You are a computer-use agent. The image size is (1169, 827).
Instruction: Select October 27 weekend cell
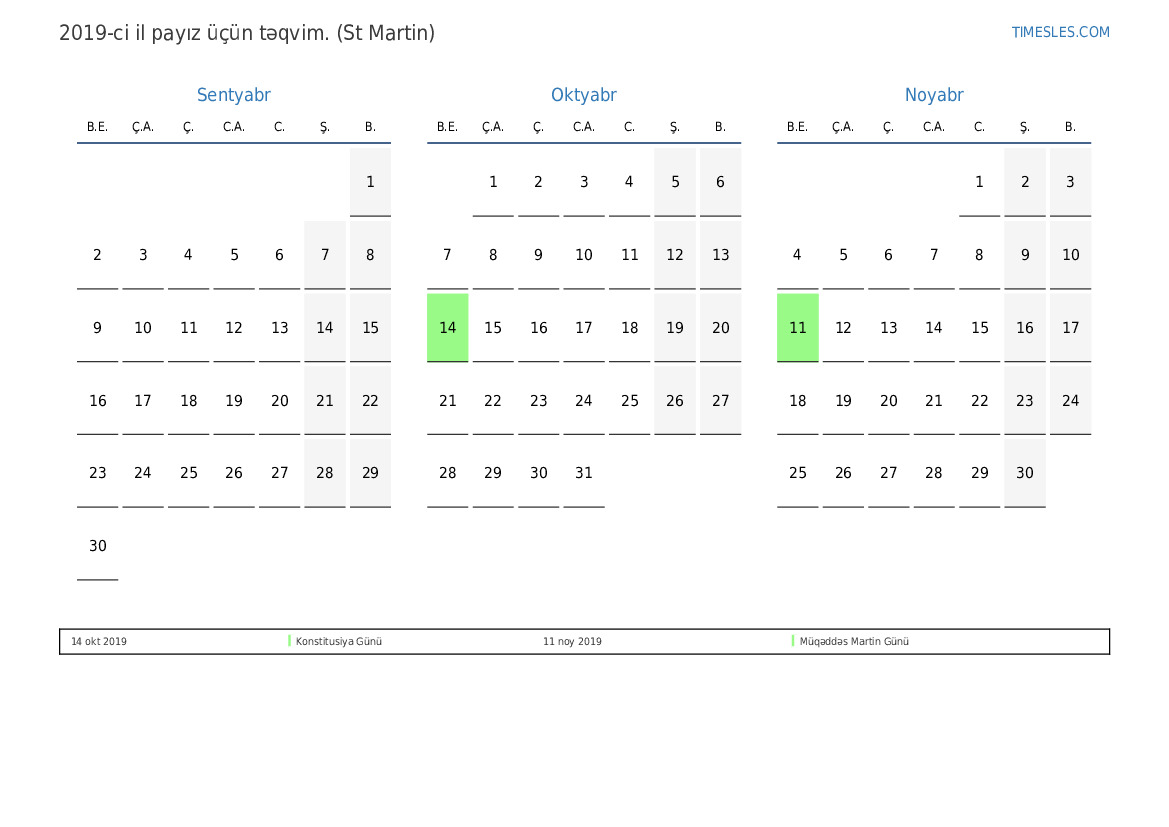pos(720,401)
